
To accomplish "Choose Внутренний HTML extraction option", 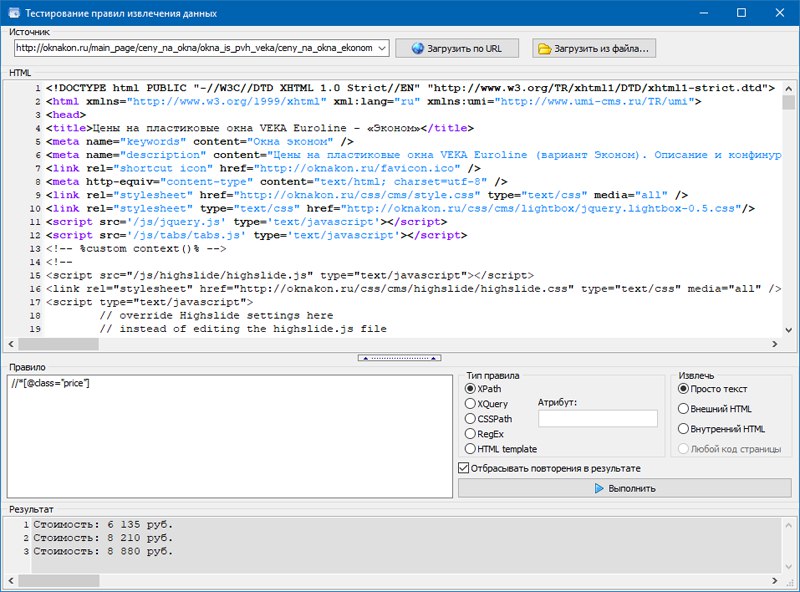I will [x=721, y=429].
